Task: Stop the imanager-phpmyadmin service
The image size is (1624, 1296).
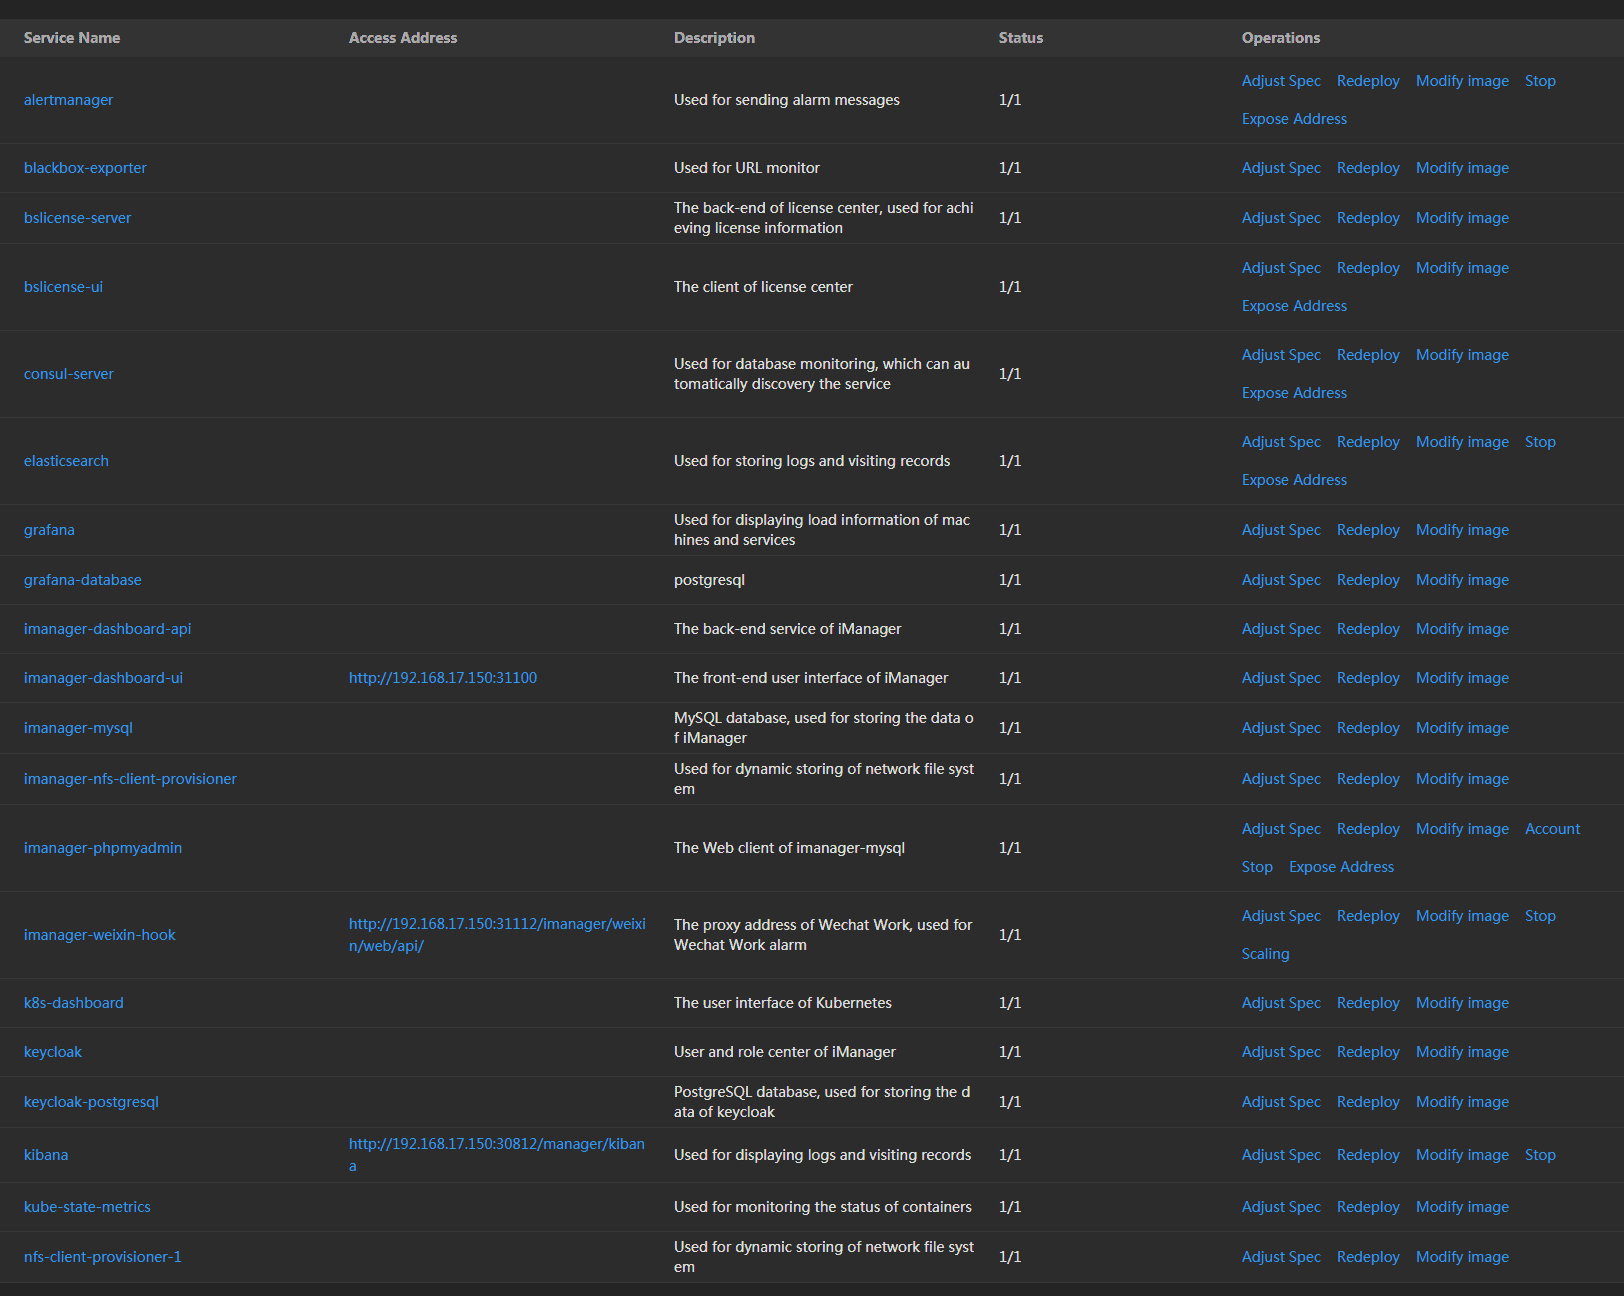Action: point(1256,867)
